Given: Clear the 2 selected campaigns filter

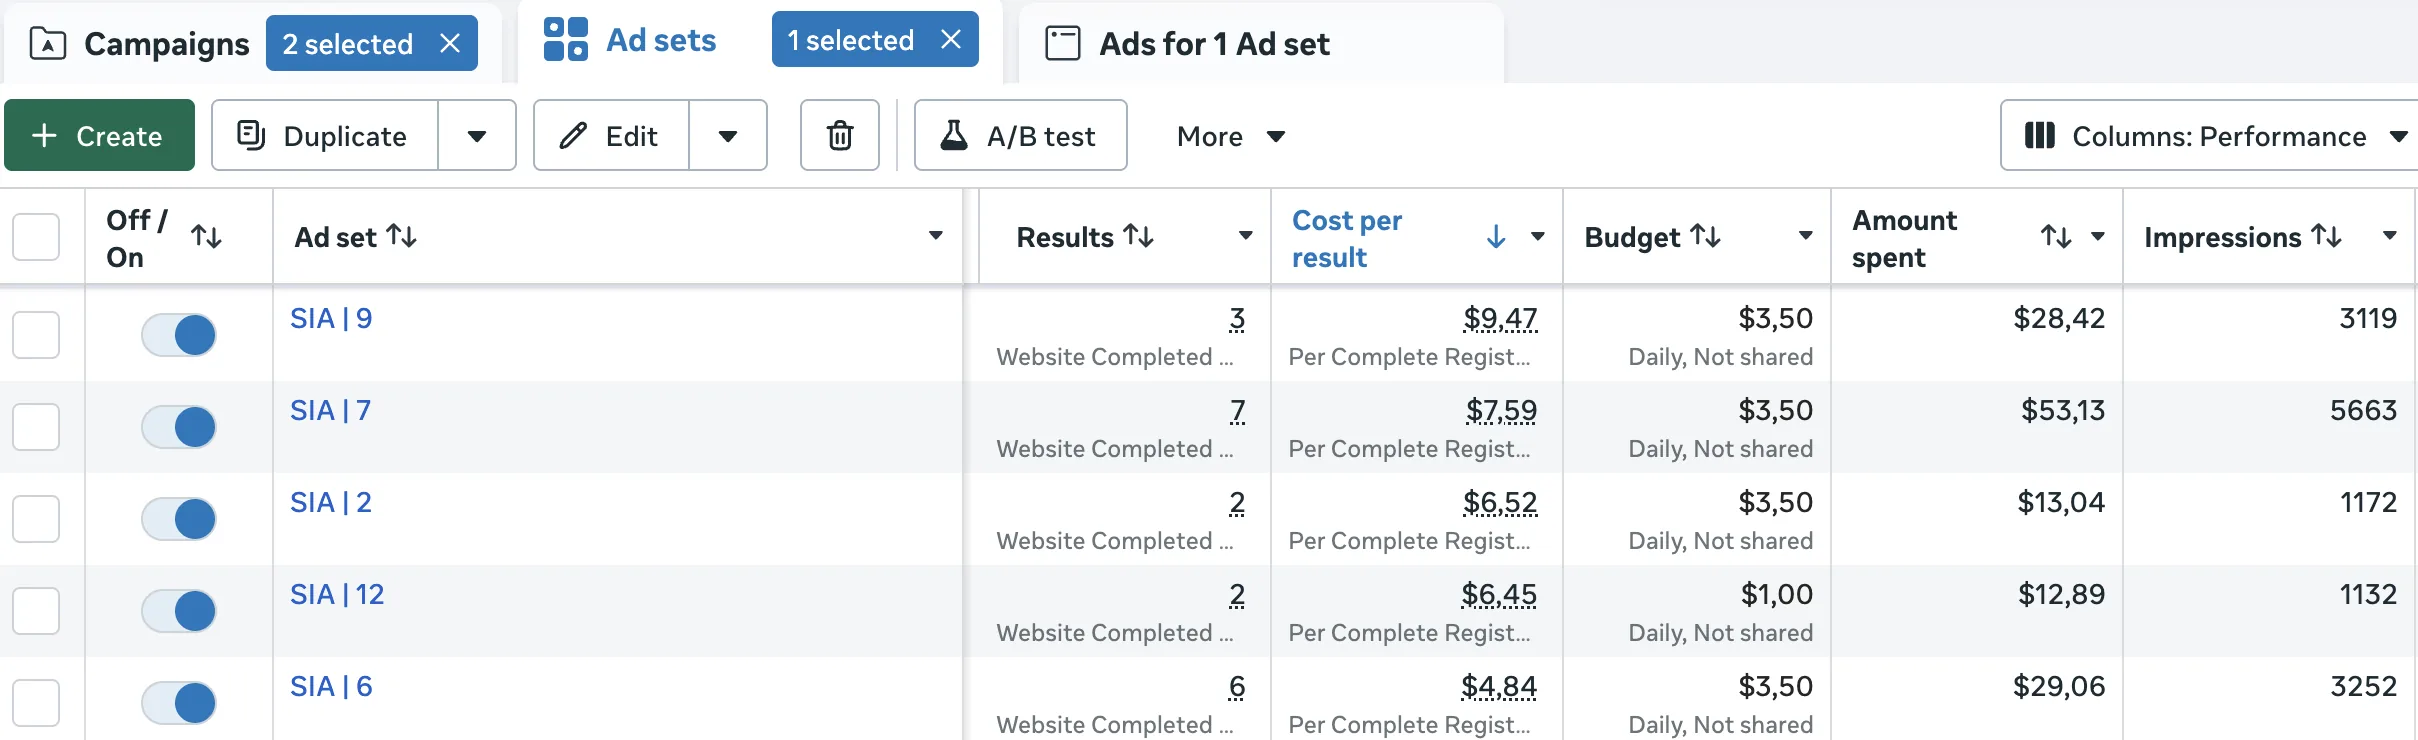Looking at the screenshot, I should click(x=450, y=43).
